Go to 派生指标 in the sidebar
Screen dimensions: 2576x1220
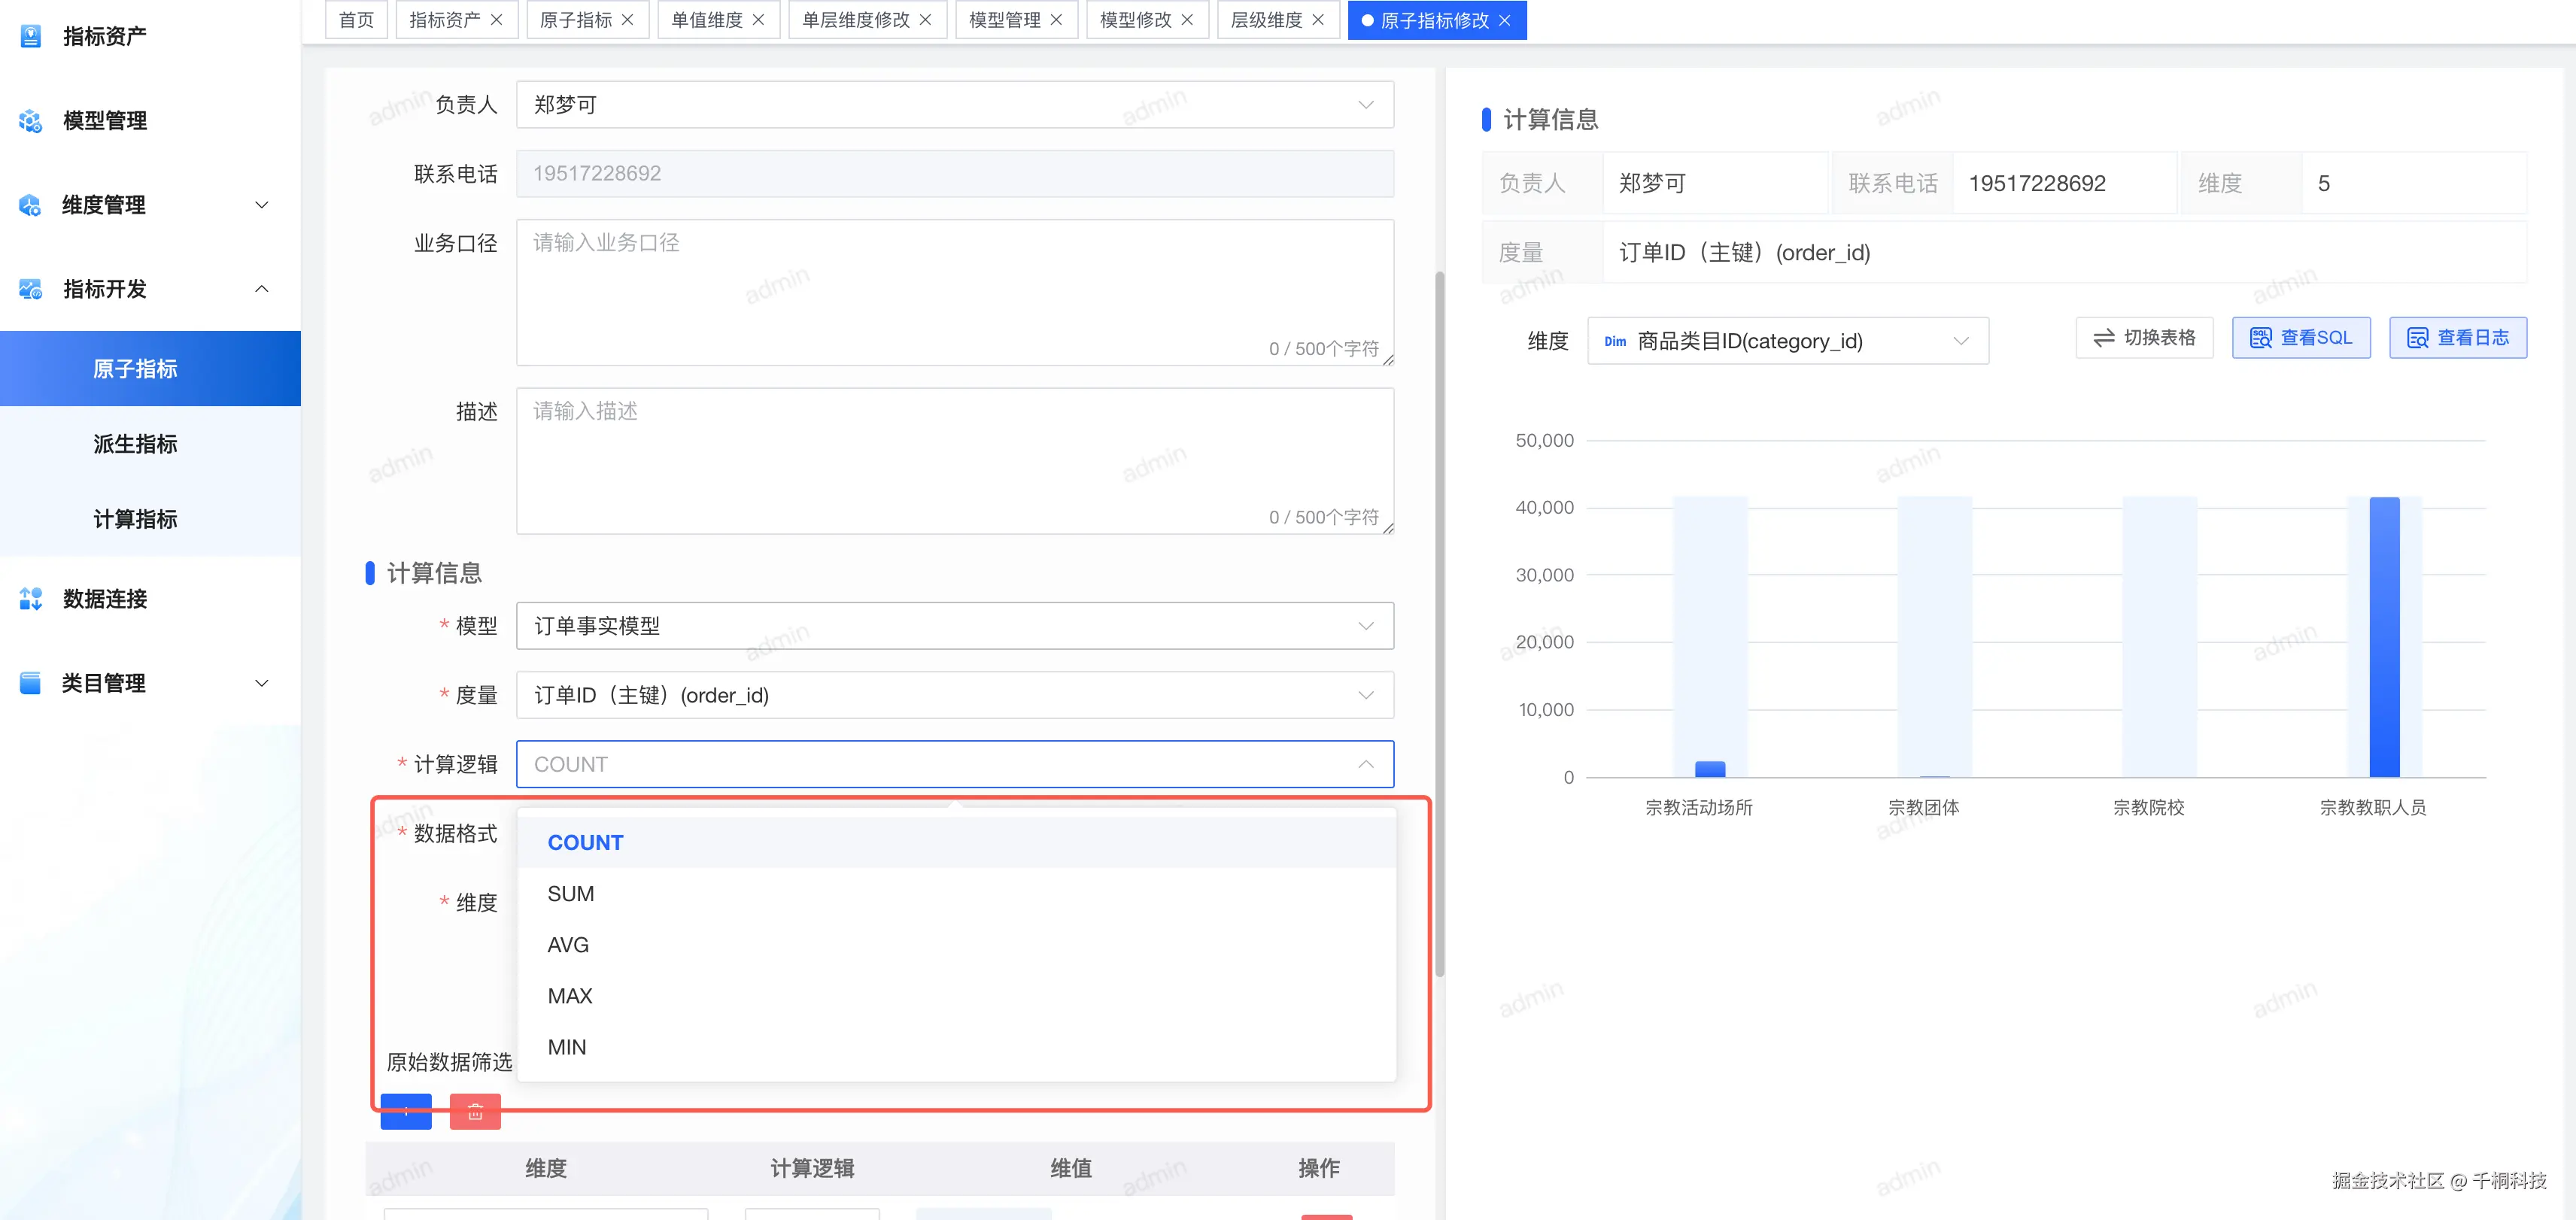click(135, 444)
